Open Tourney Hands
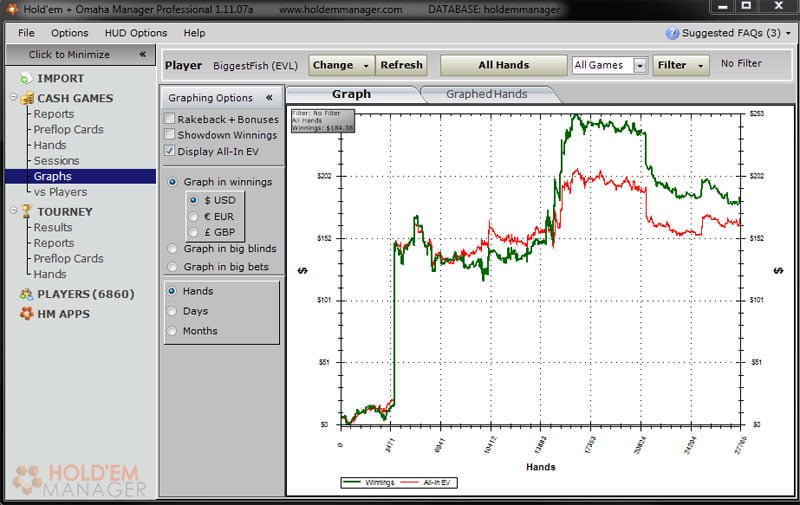The image size is (800, 505). point(49,274)
